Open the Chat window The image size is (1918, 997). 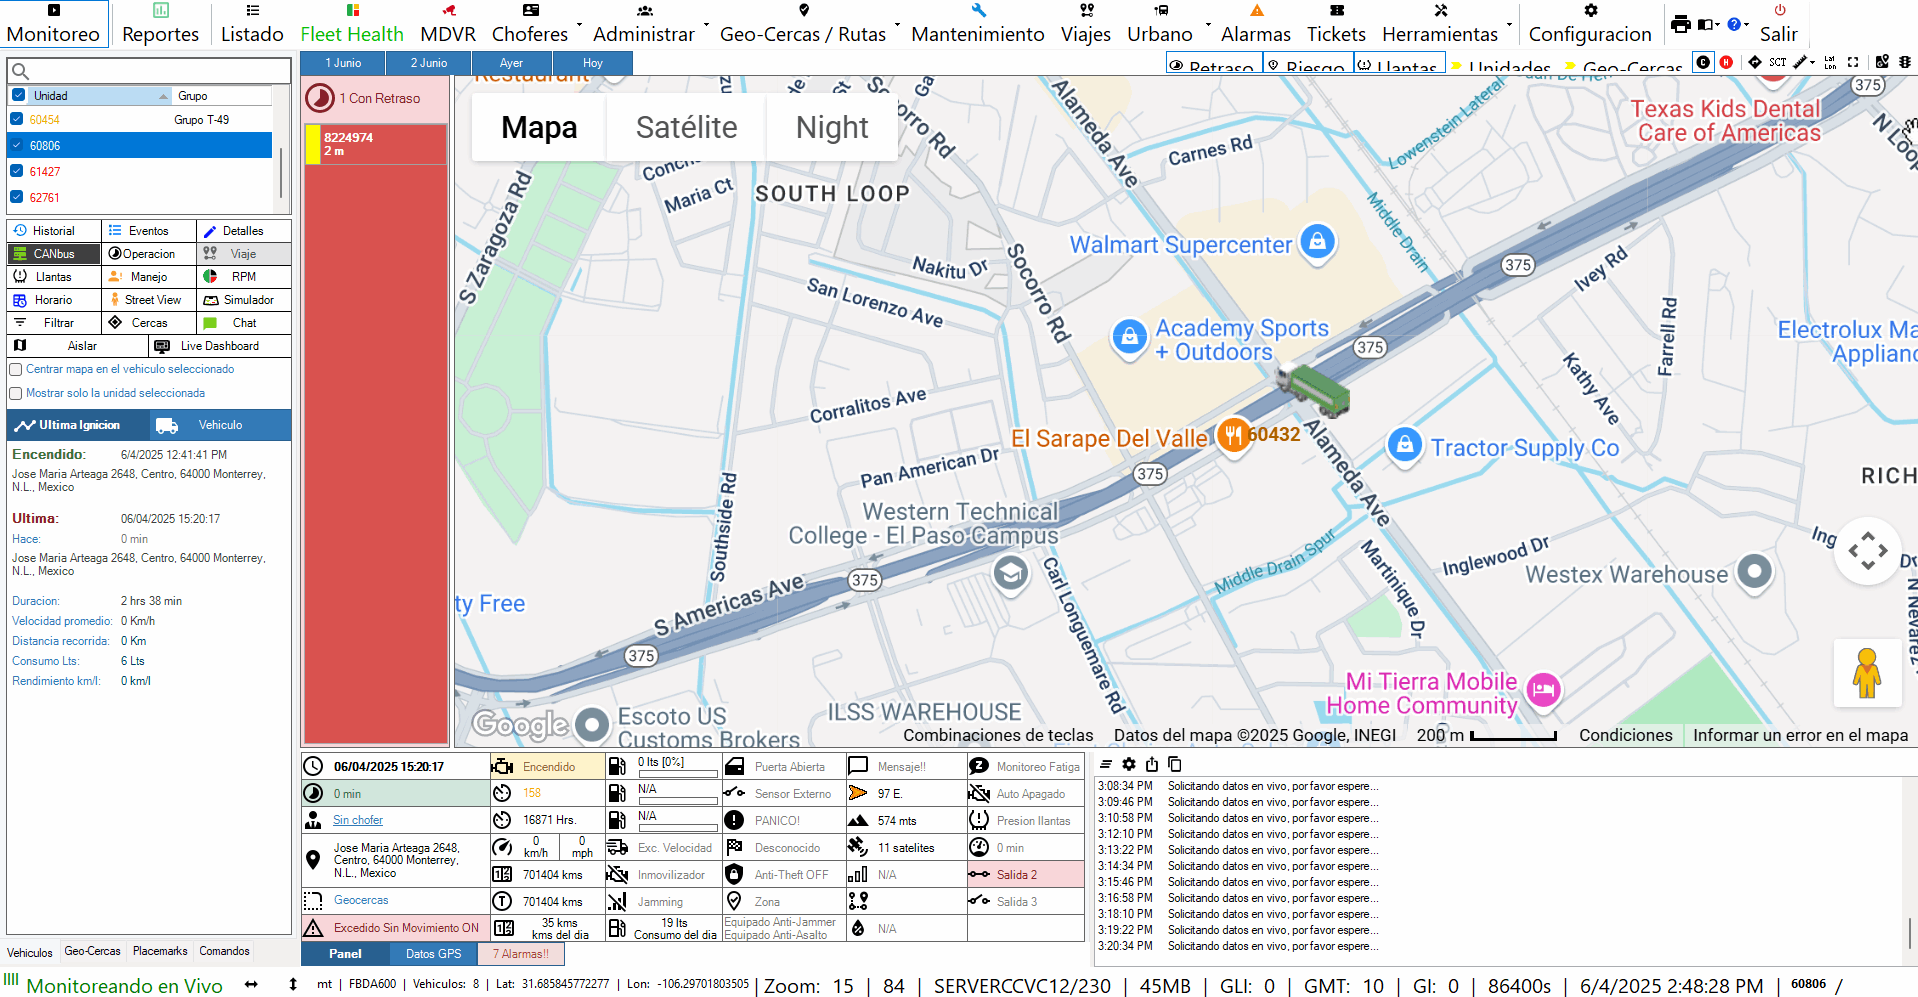[x=244, y=323]
